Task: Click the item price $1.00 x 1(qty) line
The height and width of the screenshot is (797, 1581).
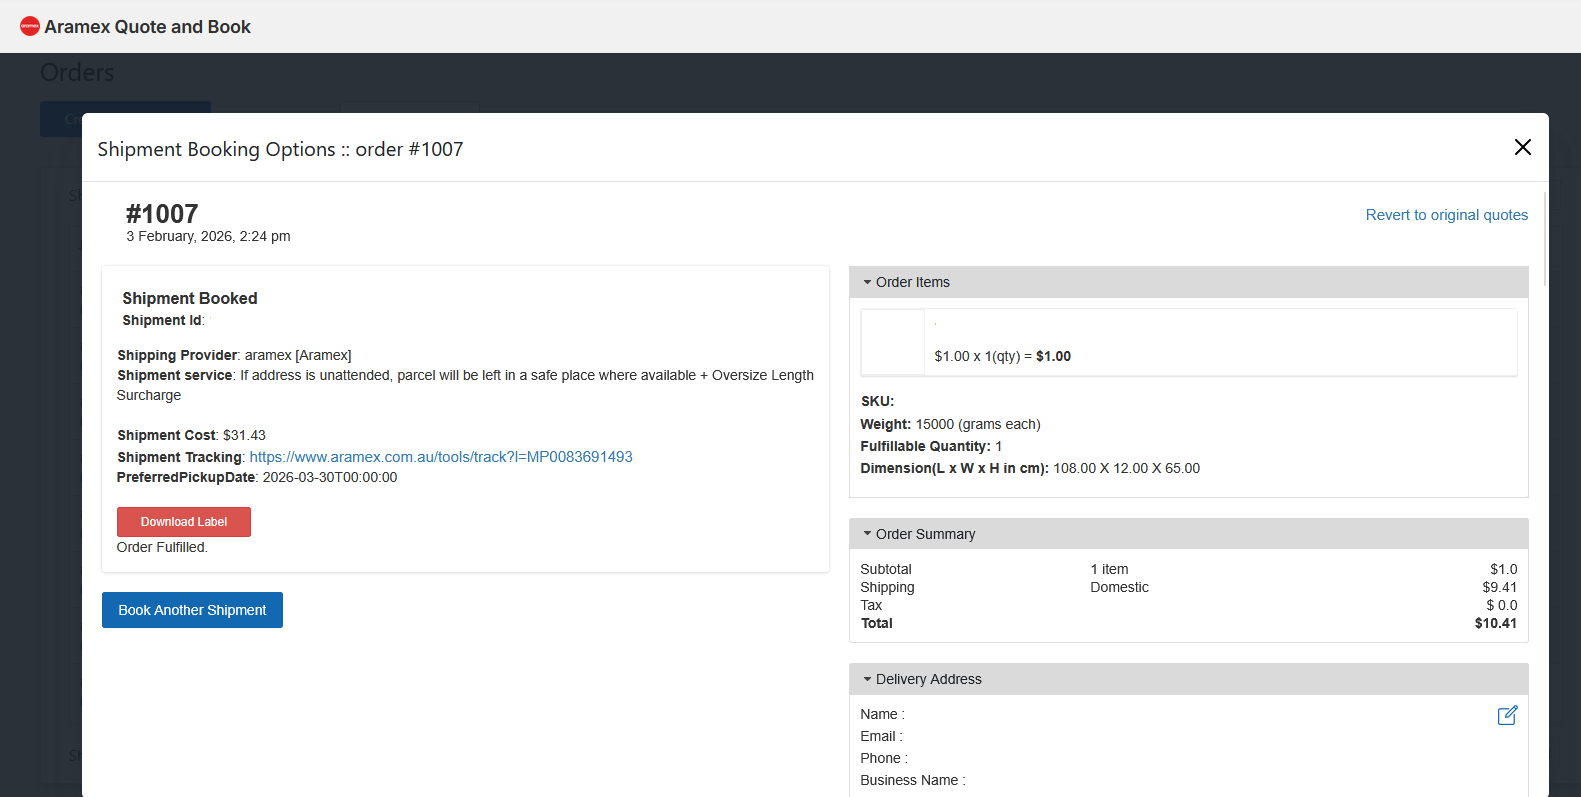Action: click(x=1002, y=356)
